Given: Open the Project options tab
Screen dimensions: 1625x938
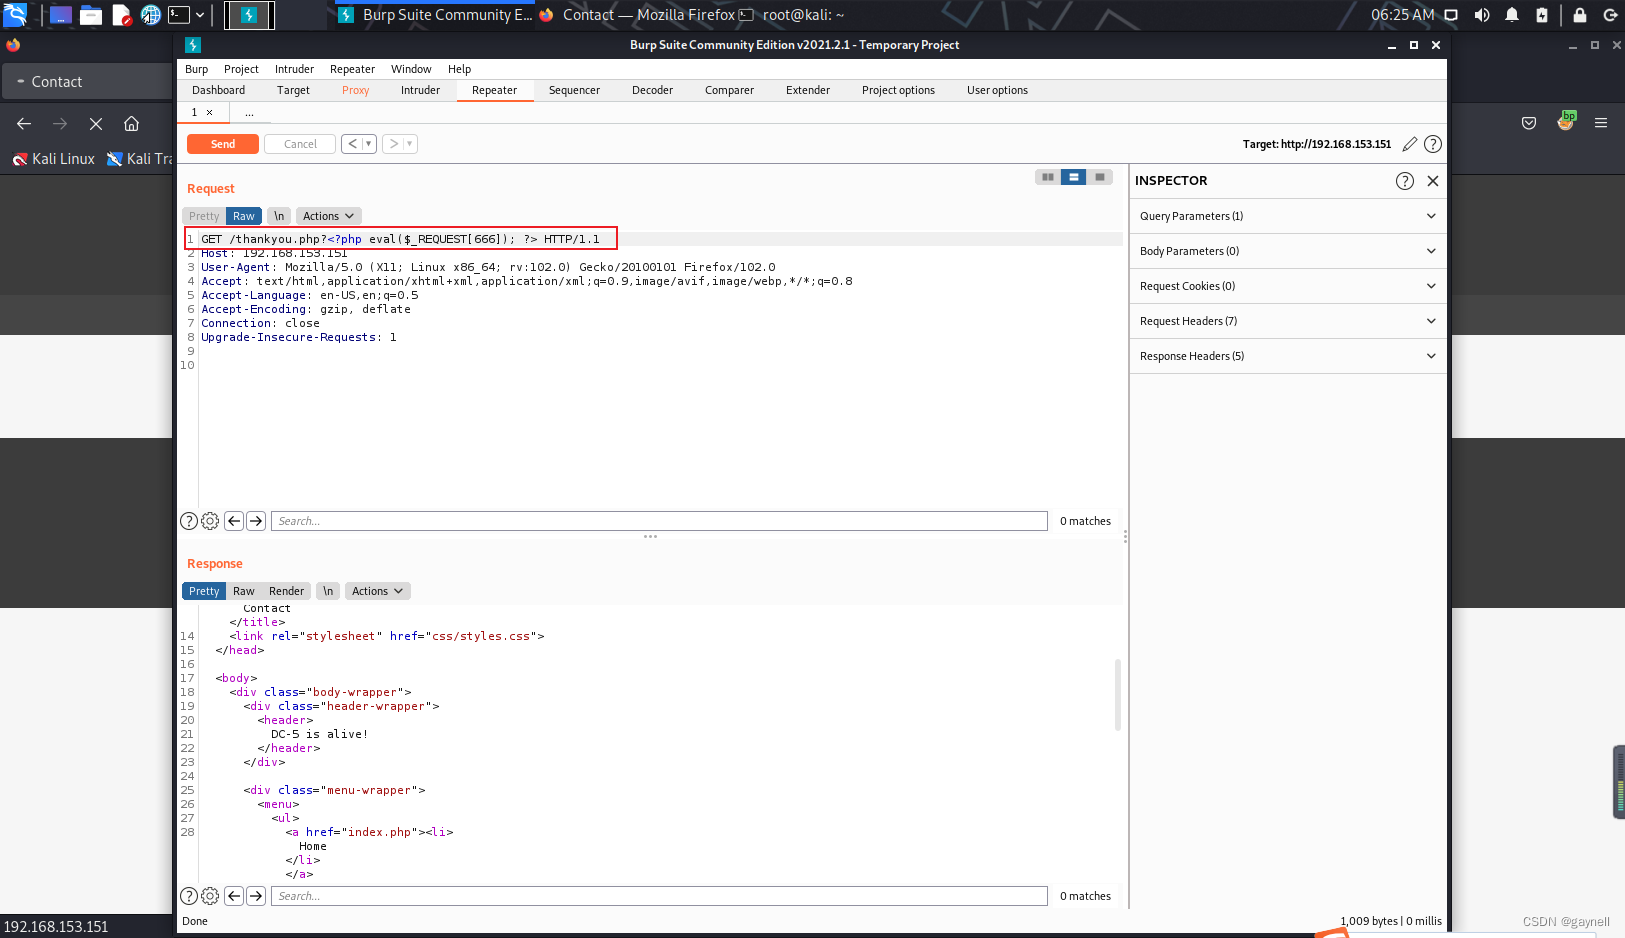Looking at the screenshot, I should tap(898, 90).
